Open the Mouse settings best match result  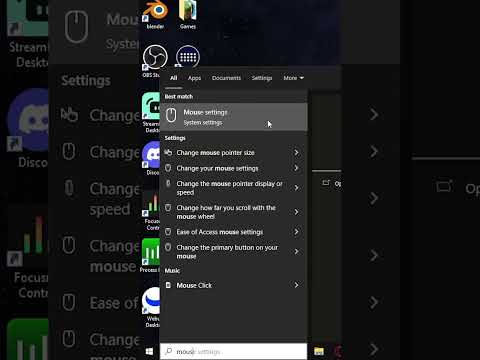[233, 117]
